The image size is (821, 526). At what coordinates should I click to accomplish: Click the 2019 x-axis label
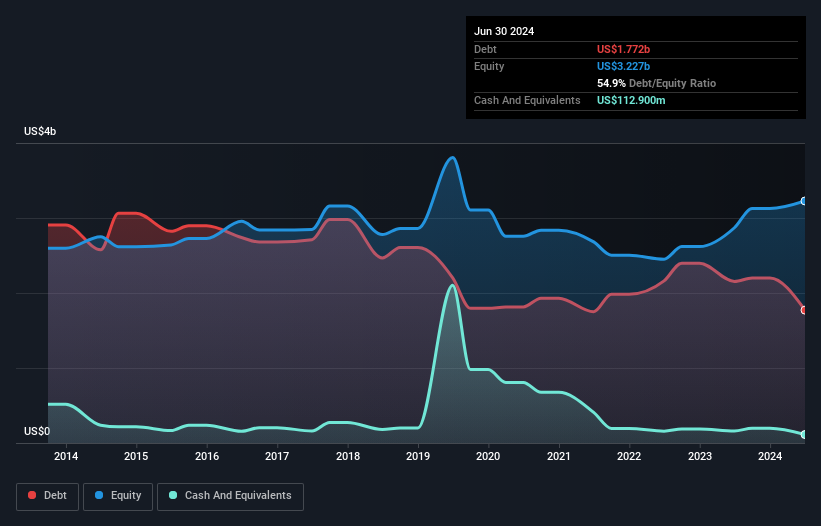418,456
